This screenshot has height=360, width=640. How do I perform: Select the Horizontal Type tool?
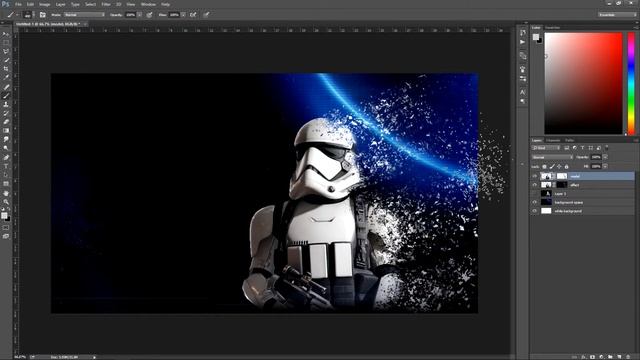[6, 166]
